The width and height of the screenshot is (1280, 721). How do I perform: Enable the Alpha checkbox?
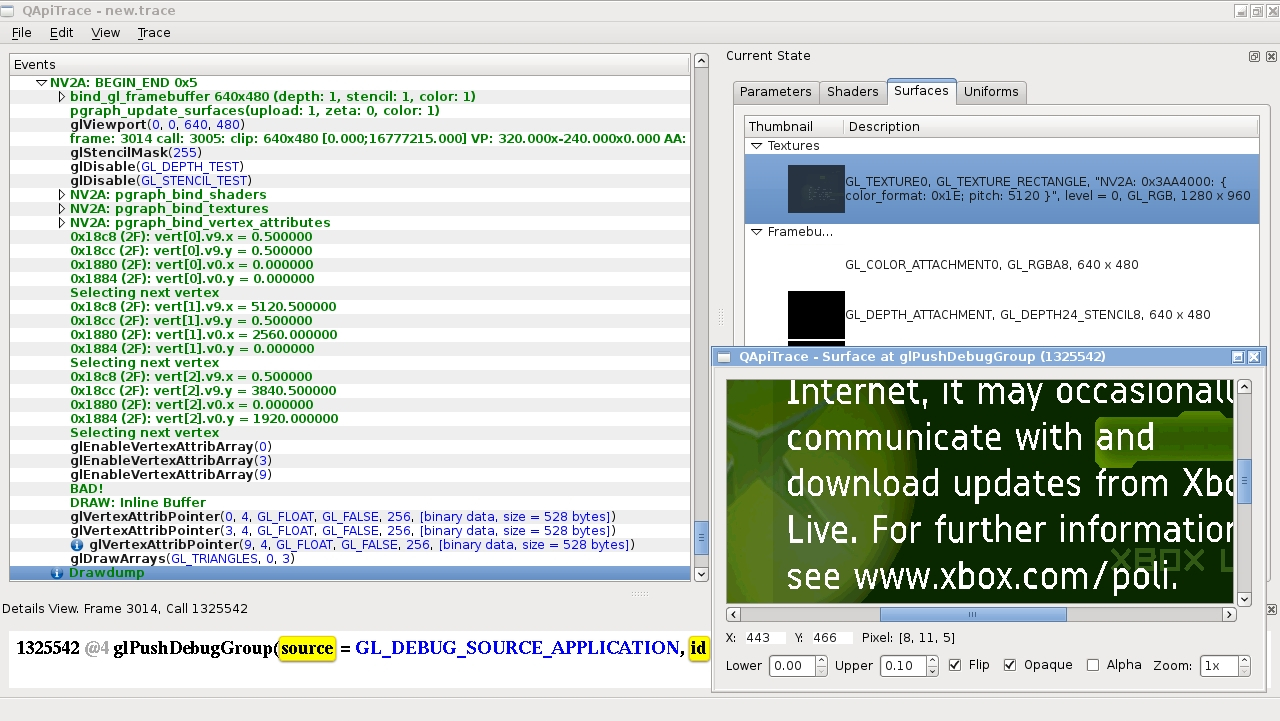(1093, 665)
